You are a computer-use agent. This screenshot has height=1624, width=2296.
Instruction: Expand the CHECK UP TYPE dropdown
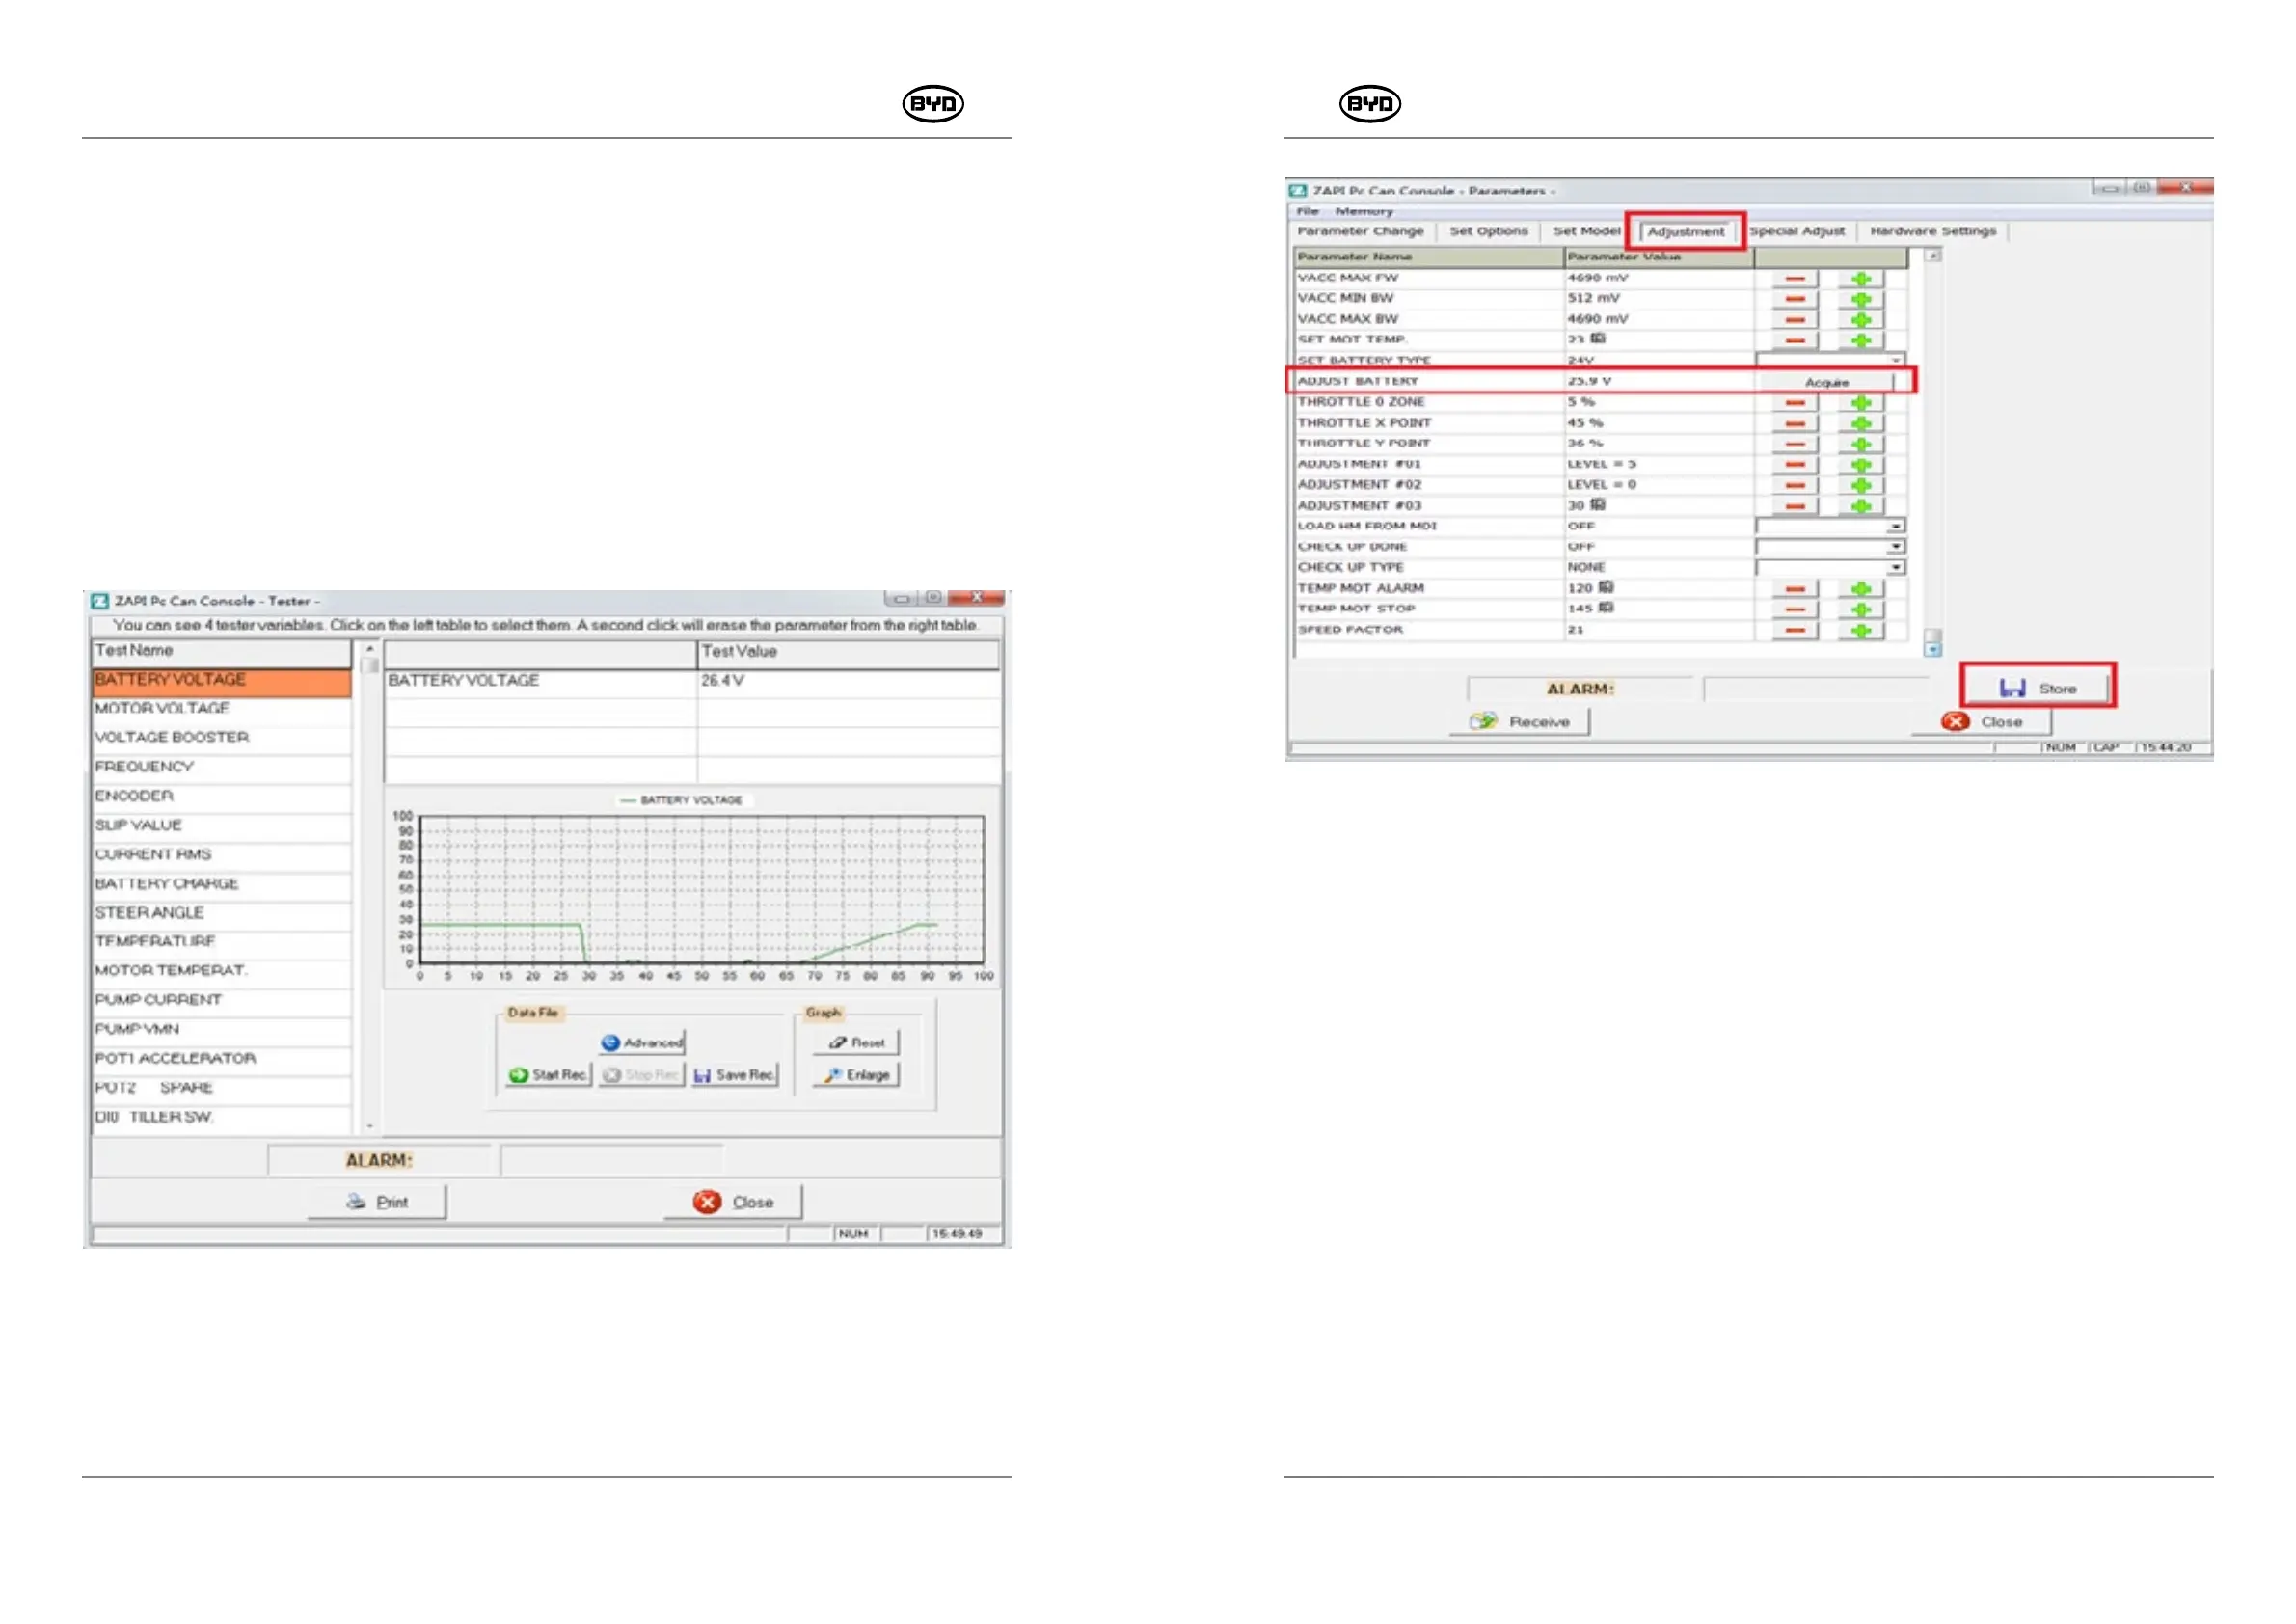pos(1895,567)
